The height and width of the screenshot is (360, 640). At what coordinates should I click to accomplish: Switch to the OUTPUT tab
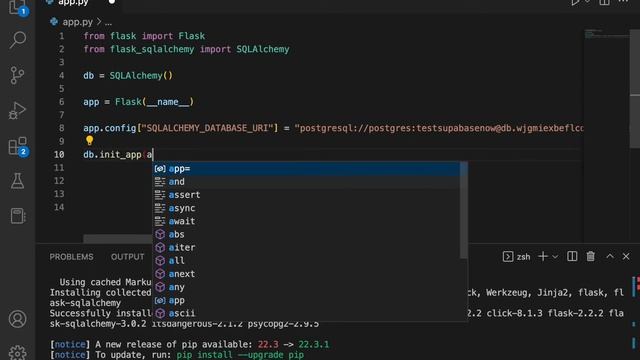pyautogui.click(x=127, y=257)
